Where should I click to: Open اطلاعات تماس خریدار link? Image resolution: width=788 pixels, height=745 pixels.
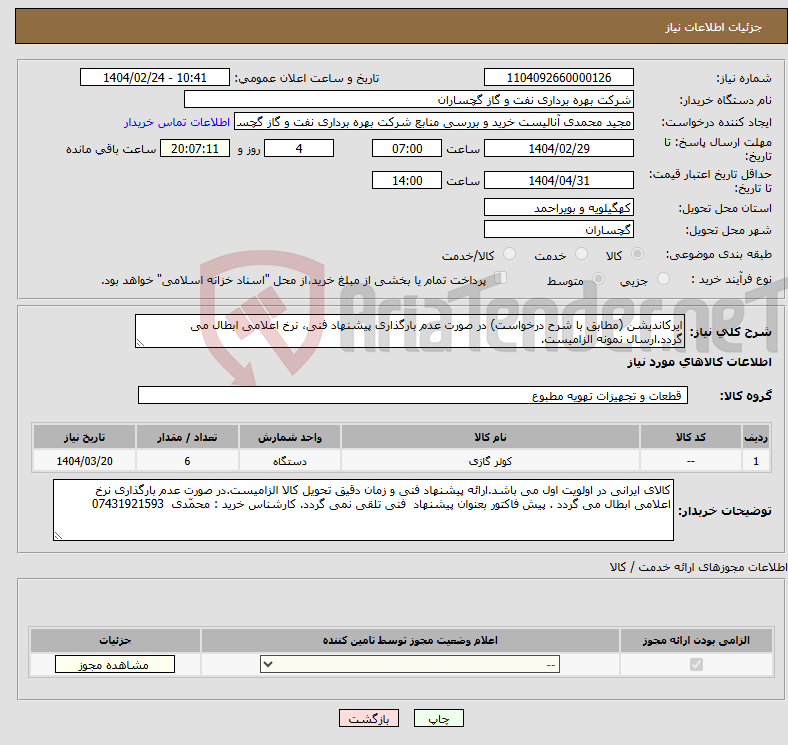pyautogui.click(x=177, y=122)
